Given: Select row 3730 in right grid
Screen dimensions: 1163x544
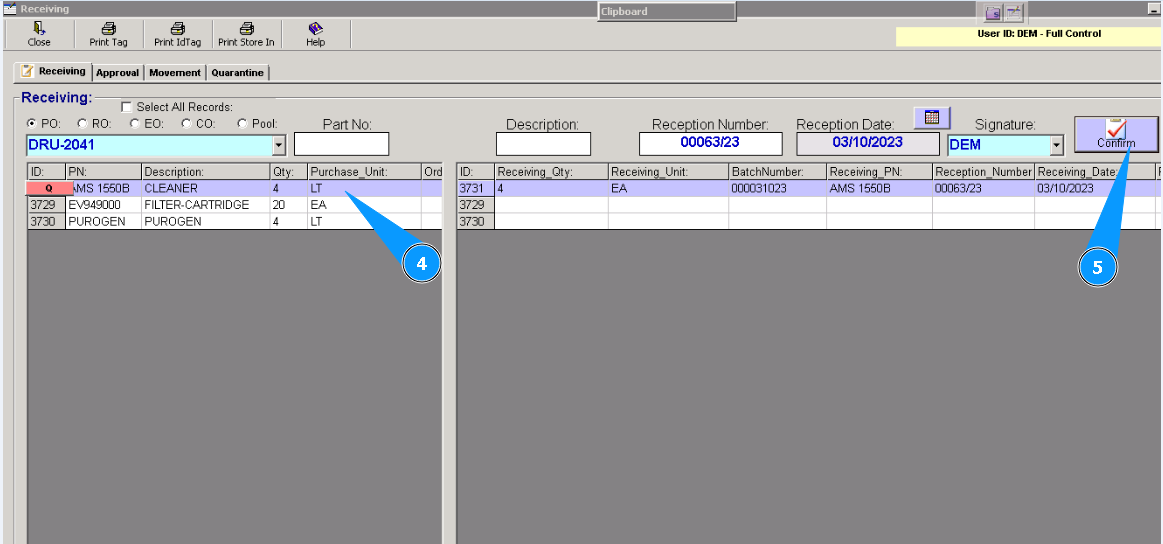Looking at the screenshot, I should click(x=476, y=221).
